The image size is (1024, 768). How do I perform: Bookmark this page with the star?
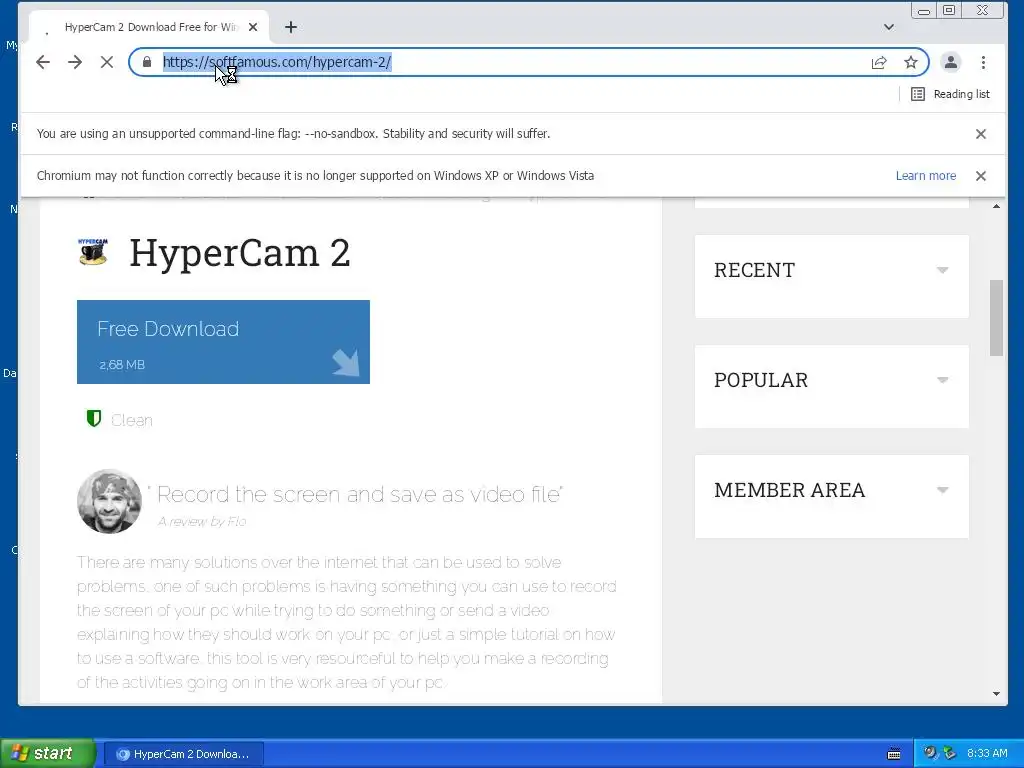pos(911,62)
